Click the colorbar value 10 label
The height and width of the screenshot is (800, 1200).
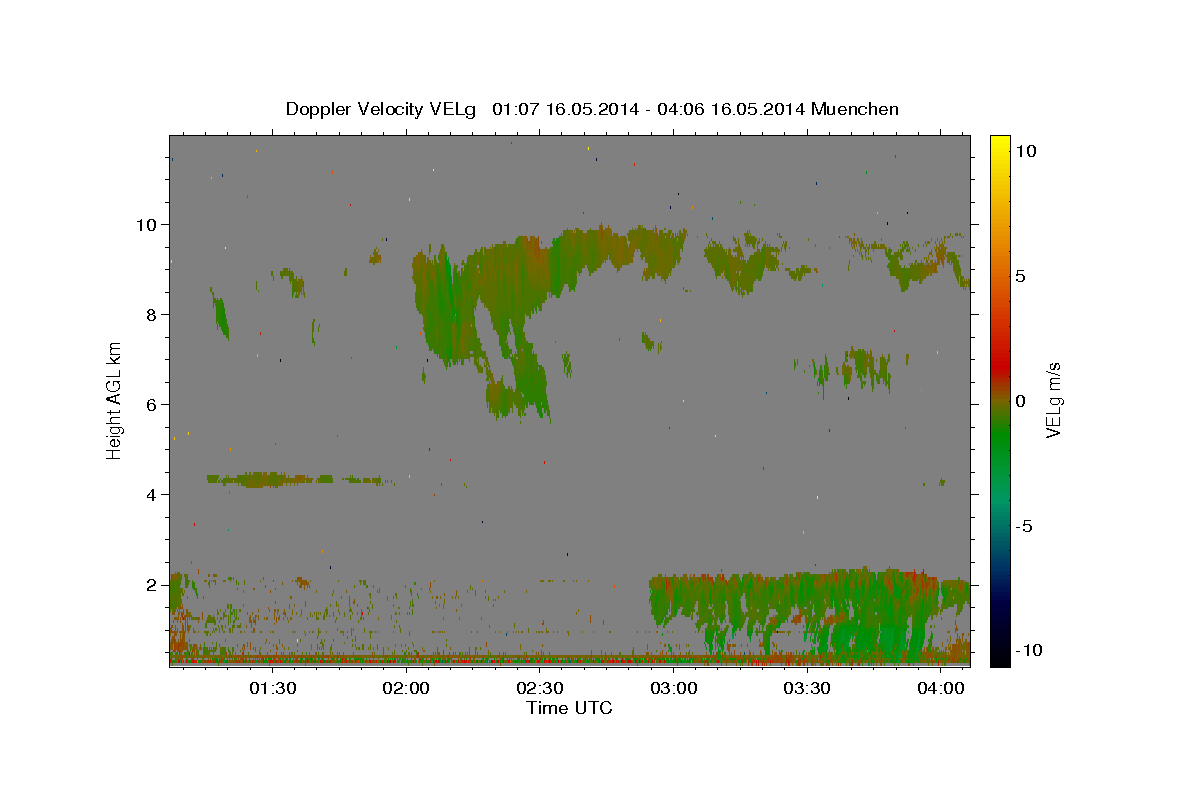[1026, 150]
